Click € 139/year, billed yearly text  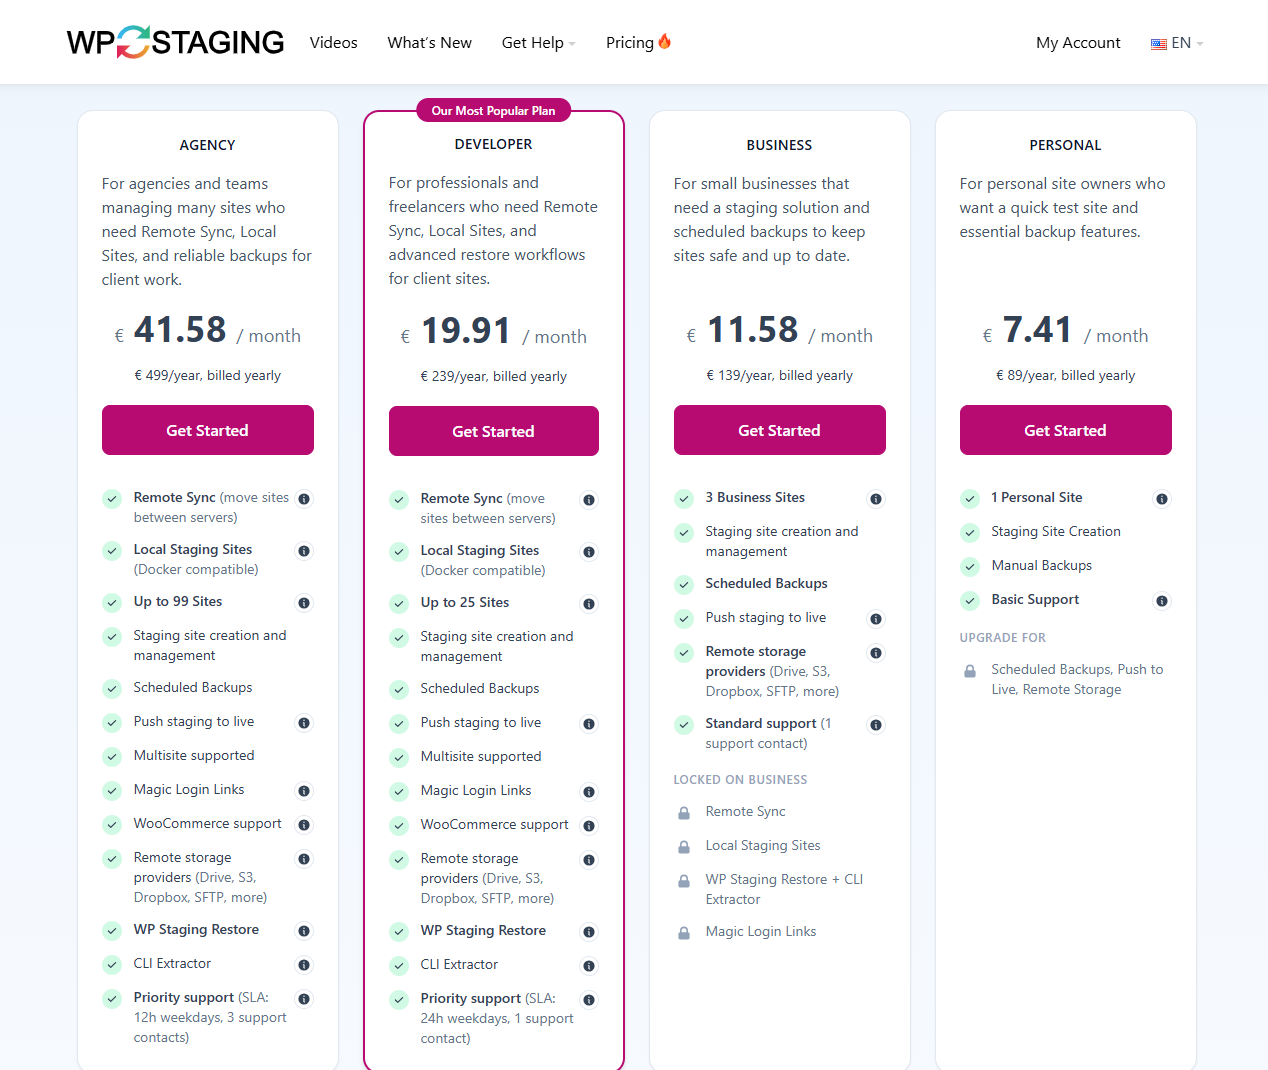(x=780, y=376)
